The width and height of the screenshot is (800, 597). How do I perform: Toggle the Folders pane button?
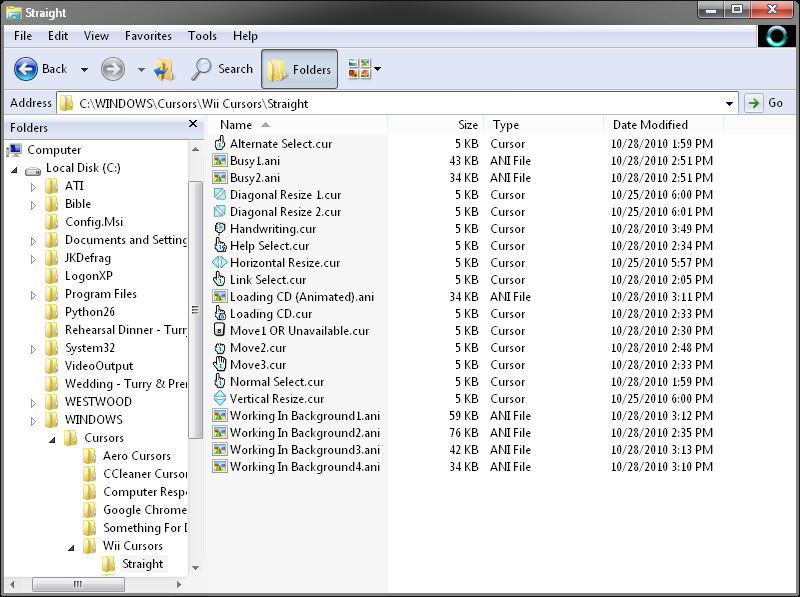pyautogui.click(x=299, y=69)
